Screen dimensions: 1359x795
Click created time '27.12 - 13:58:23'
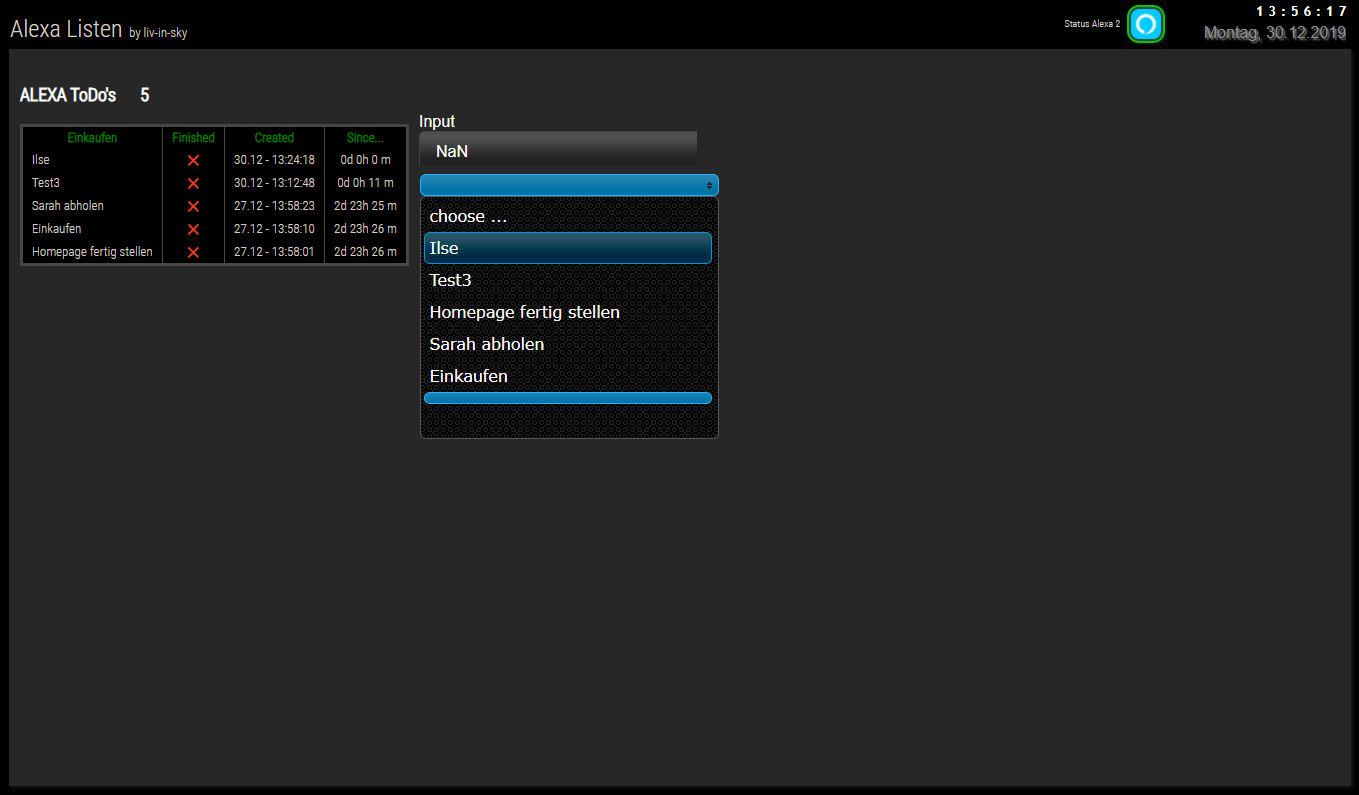[x=274, y=206]
